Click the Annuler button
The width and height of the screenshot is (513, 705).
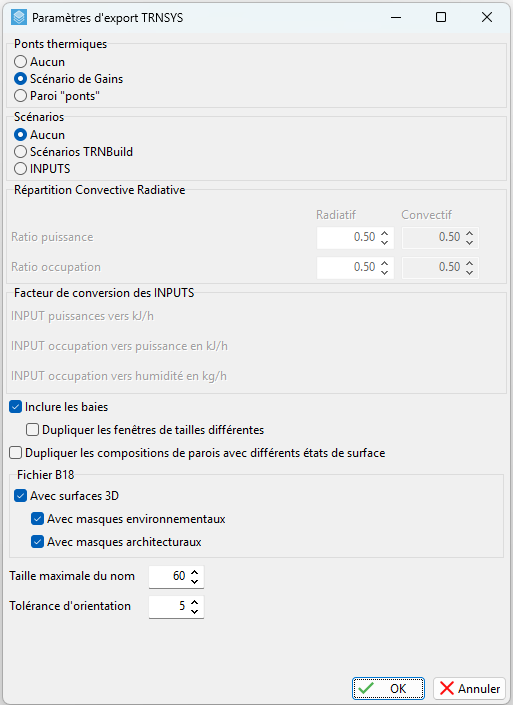(x=469, y=688)
